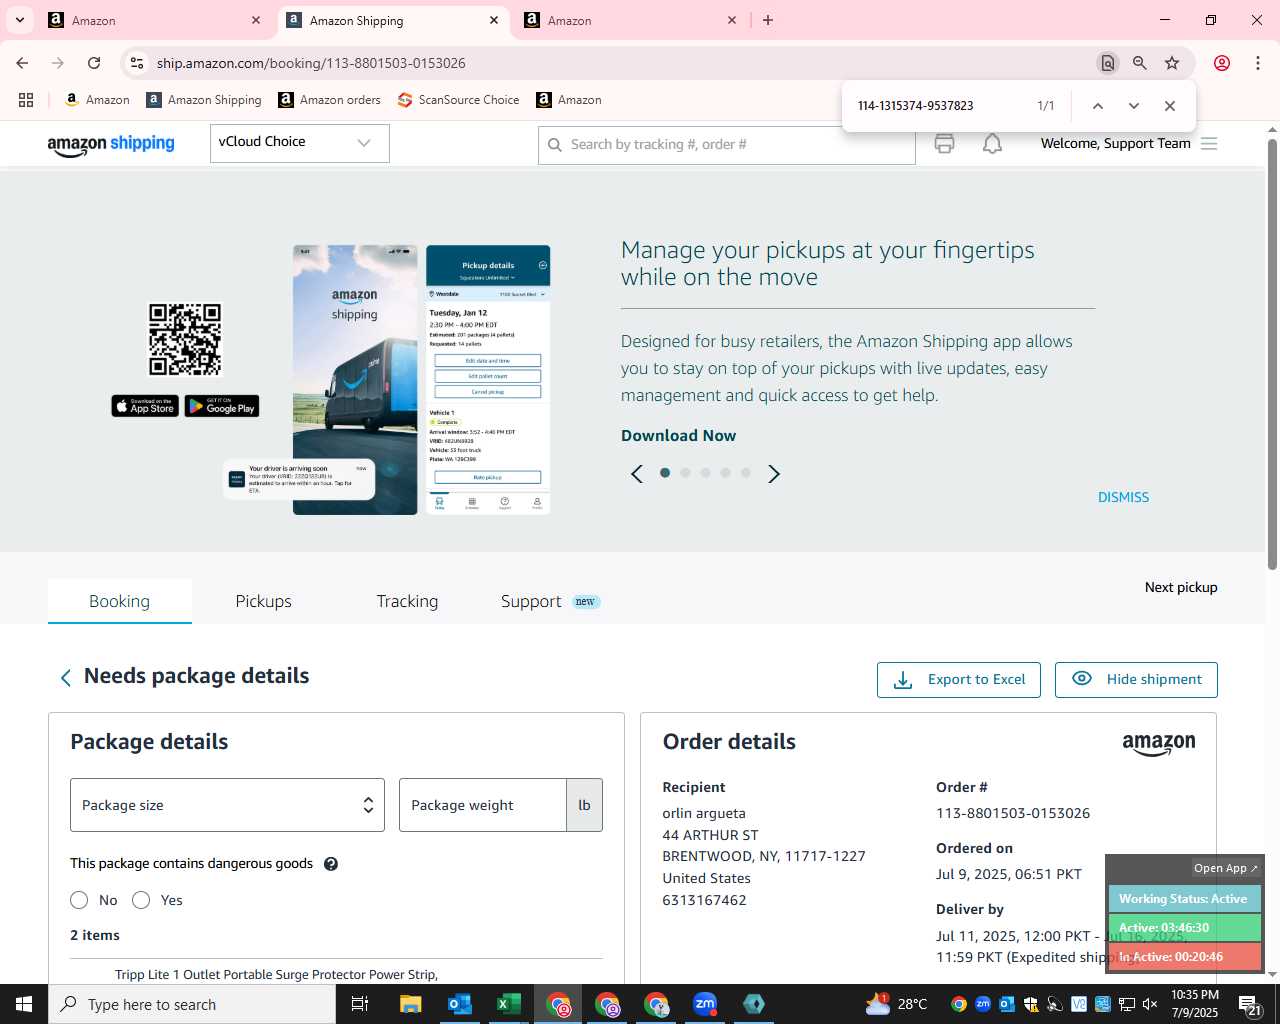Open Task View on the taskbar

pyautogui.click(x=360, y=1004)
